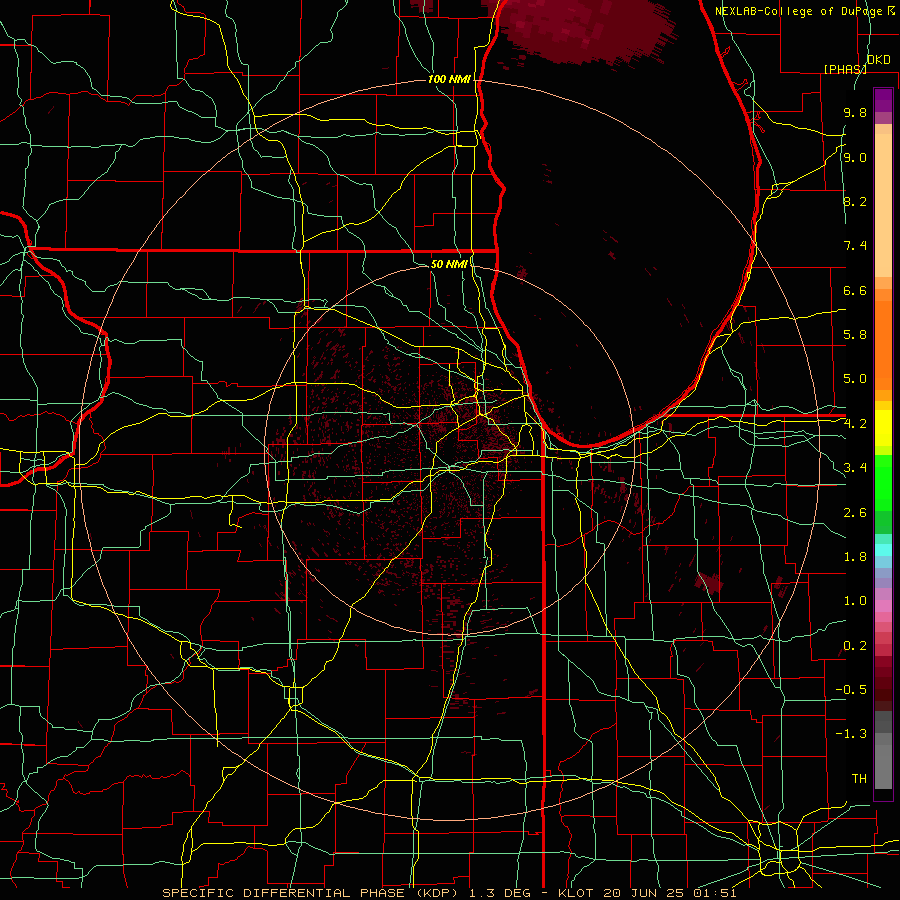Viewport: 900px width, 900px height.
Task: Select the 5.0 value on the color scale
Action: (855, 379)
